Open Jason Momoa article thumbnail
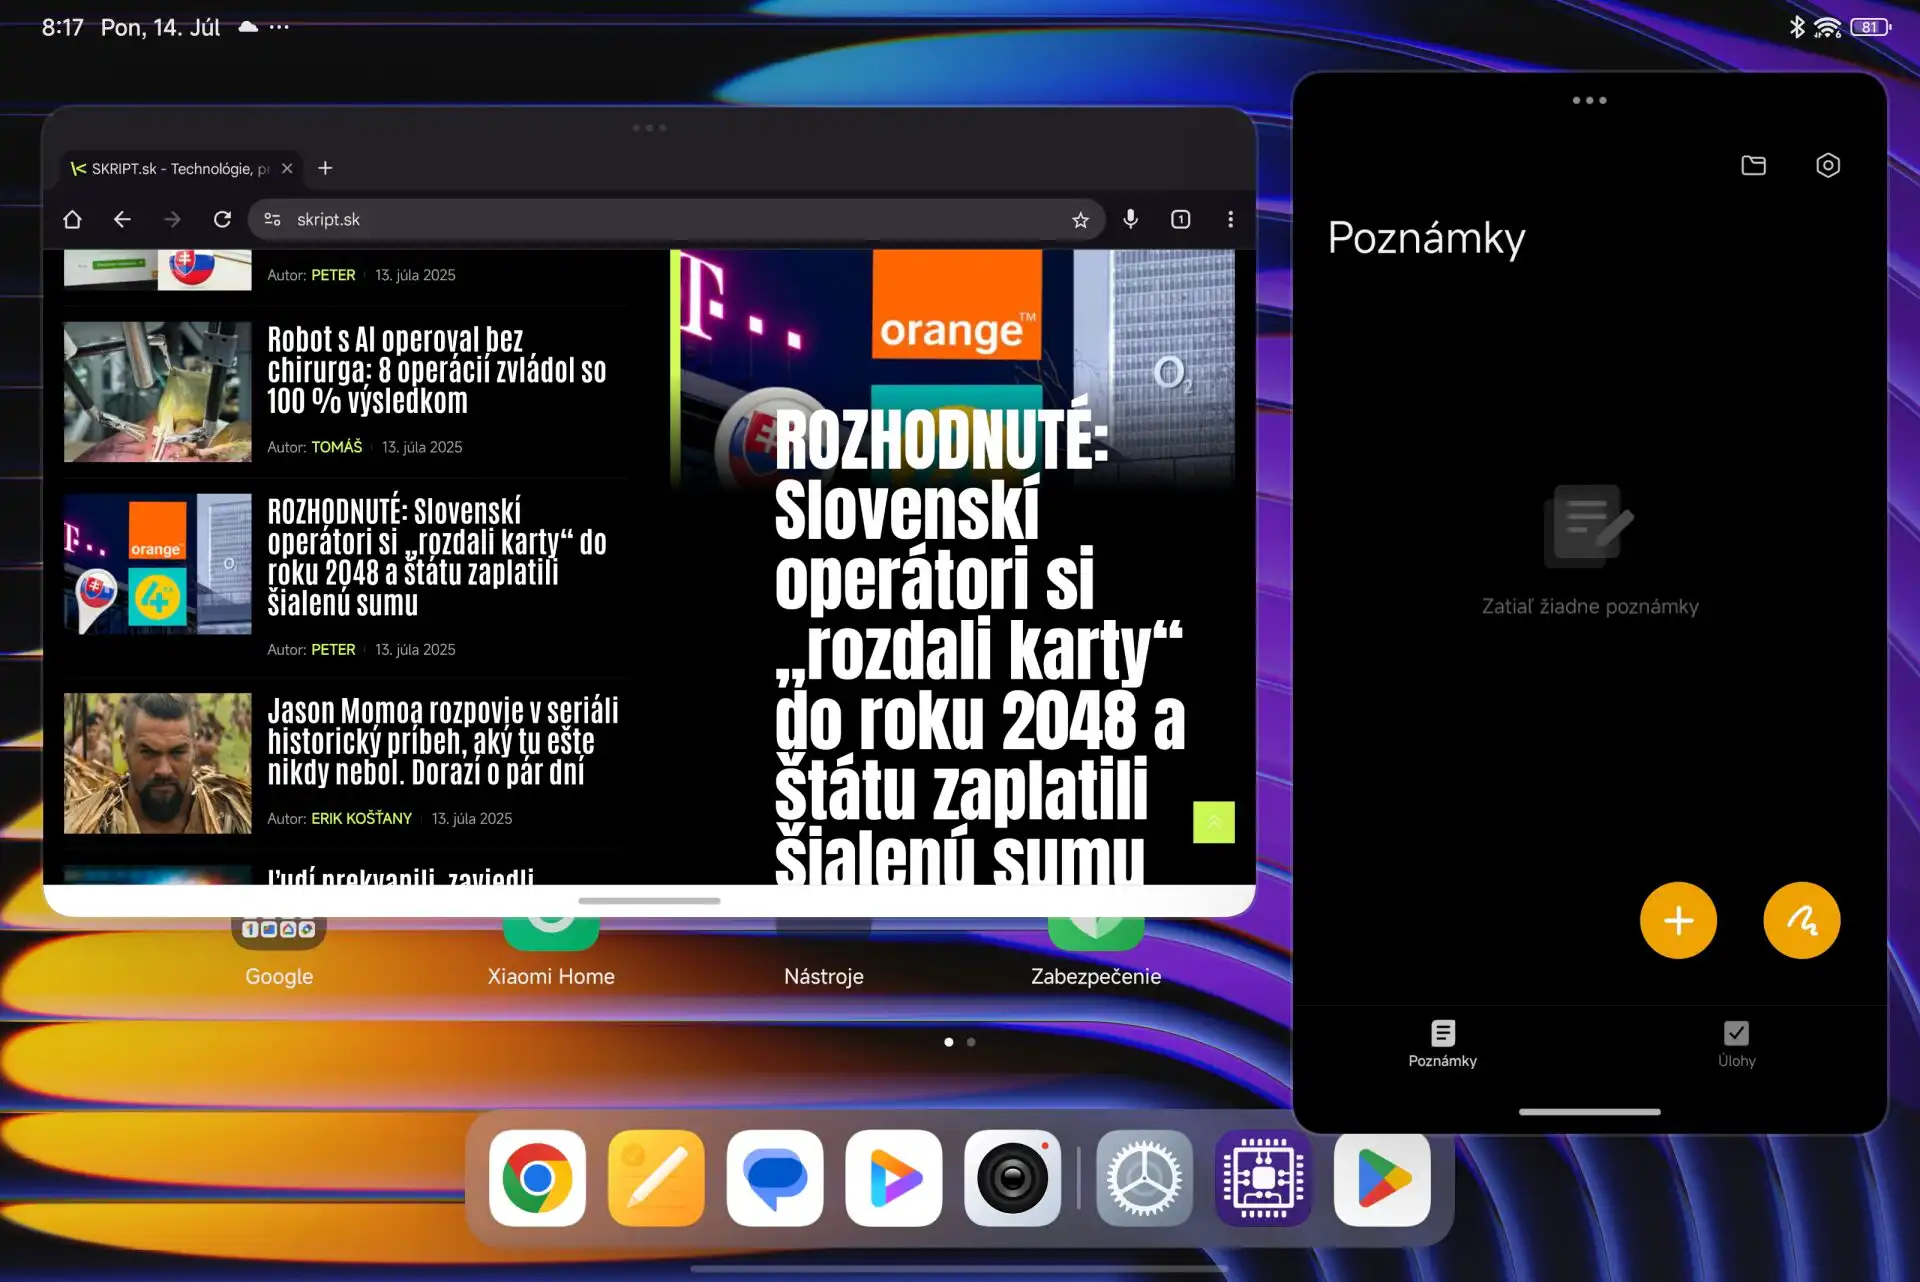Viewport: 1920px width, 1282px height. click(157, 763)
